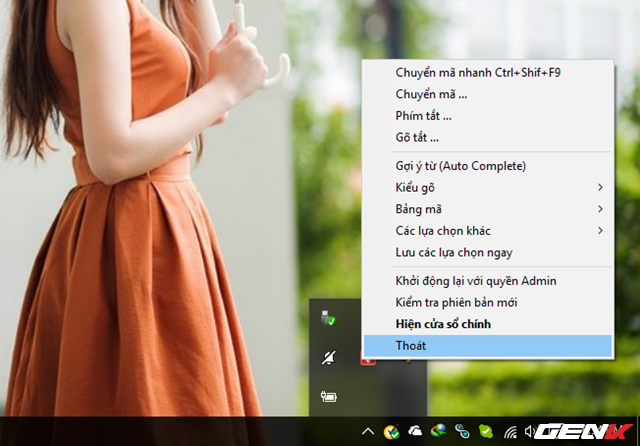Open the Chuyển mã ... option
Screen dimensions: 640x446
(488, 94)
